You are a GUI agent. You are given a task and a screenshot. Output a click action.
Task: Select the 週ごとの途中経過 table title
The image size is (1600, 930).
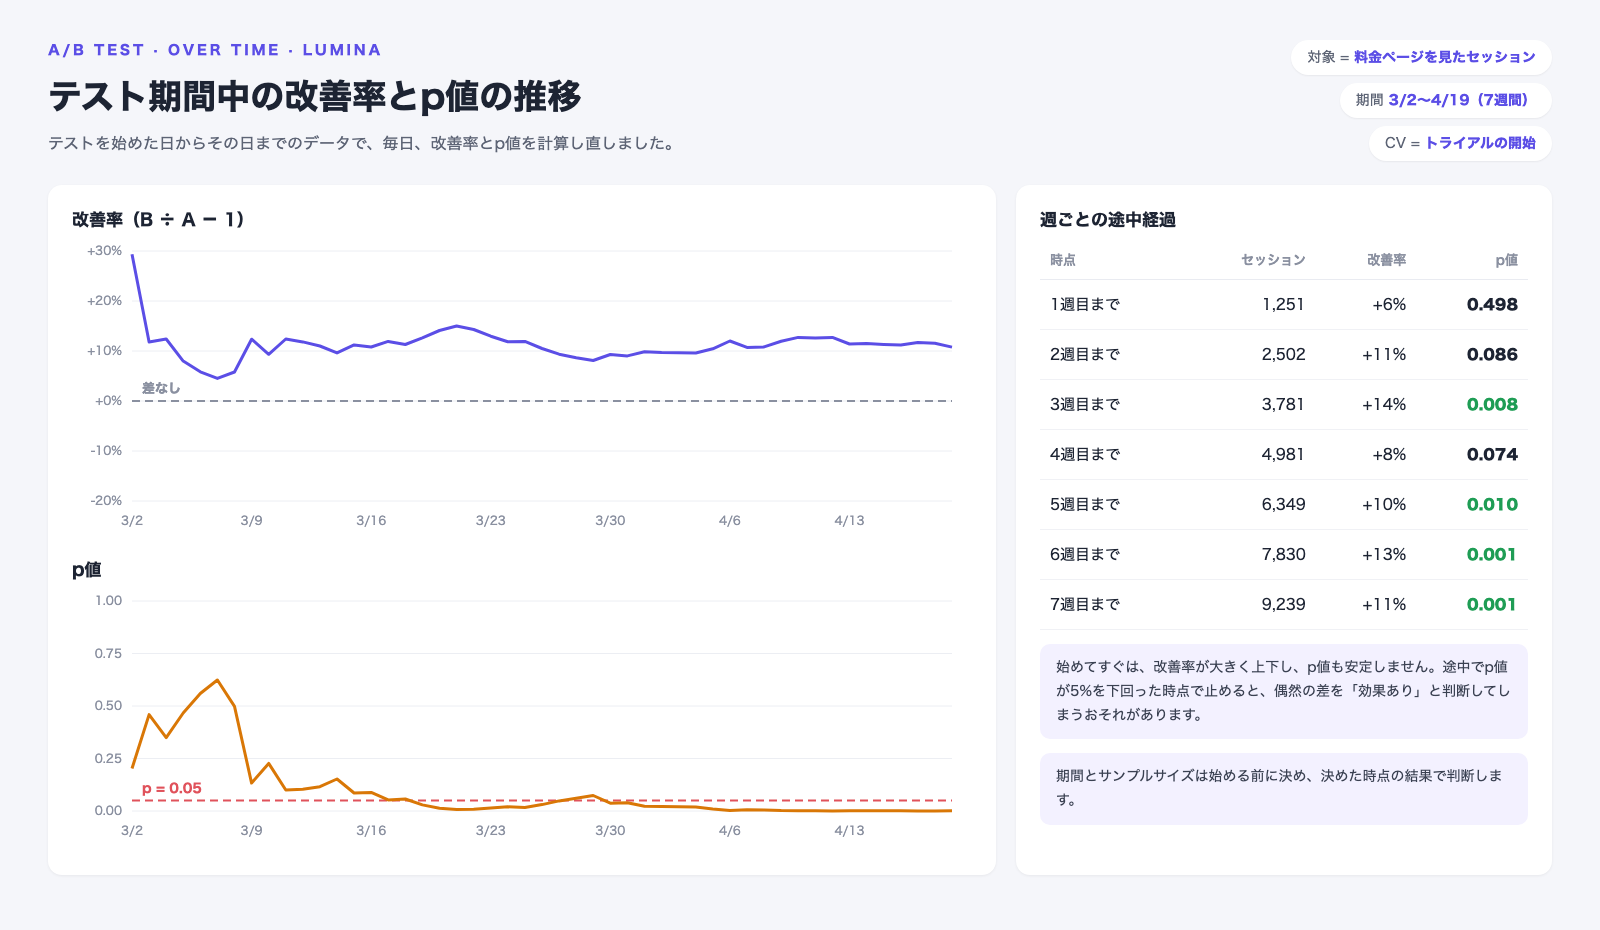pos(1108,219)
